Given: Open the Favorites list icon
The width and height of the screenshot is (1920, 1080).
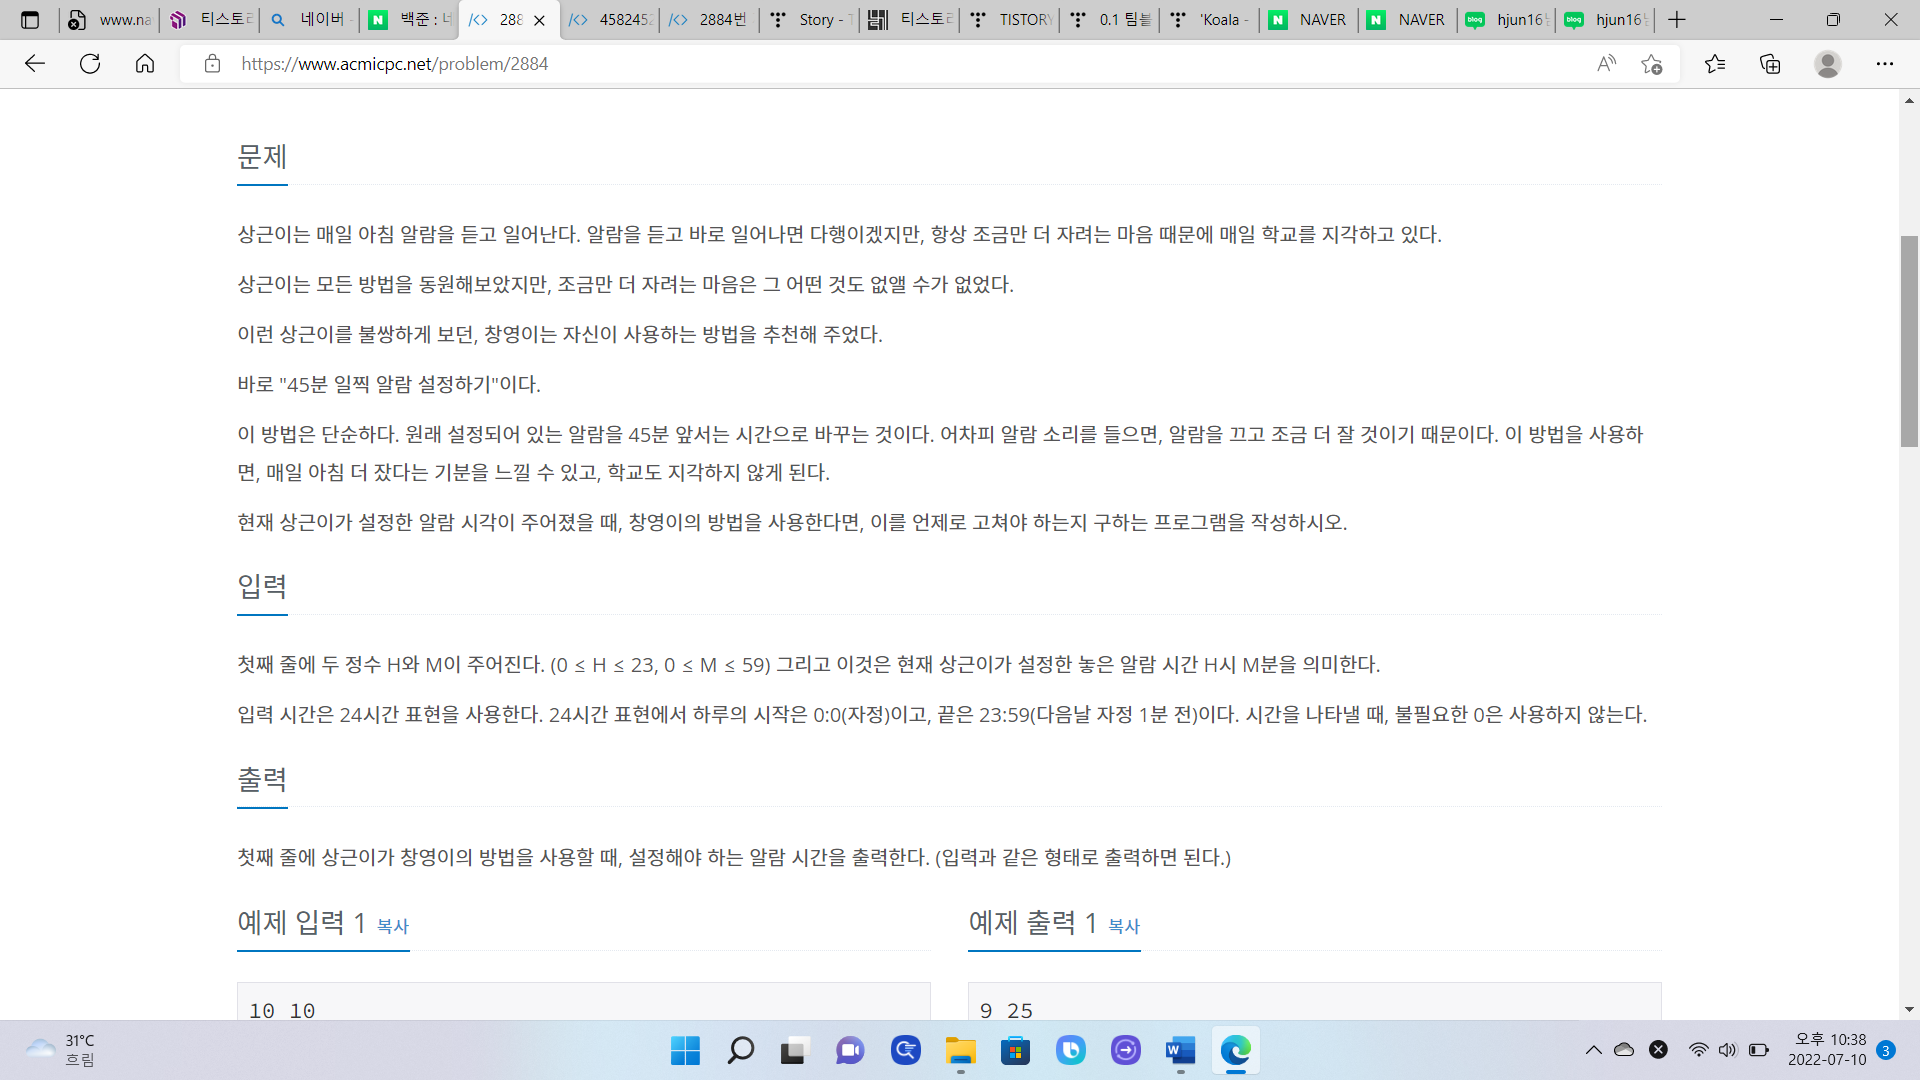Looking at the screenshot, I should 1715,64.
